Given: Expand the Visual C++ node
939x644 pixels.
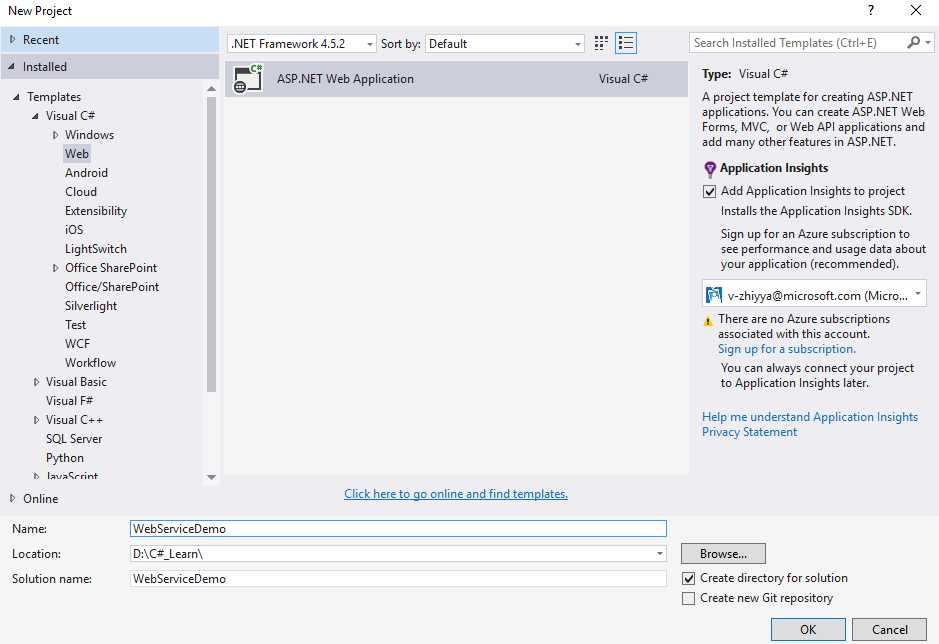Looking at the screenshot, I should tap(36, 420).
